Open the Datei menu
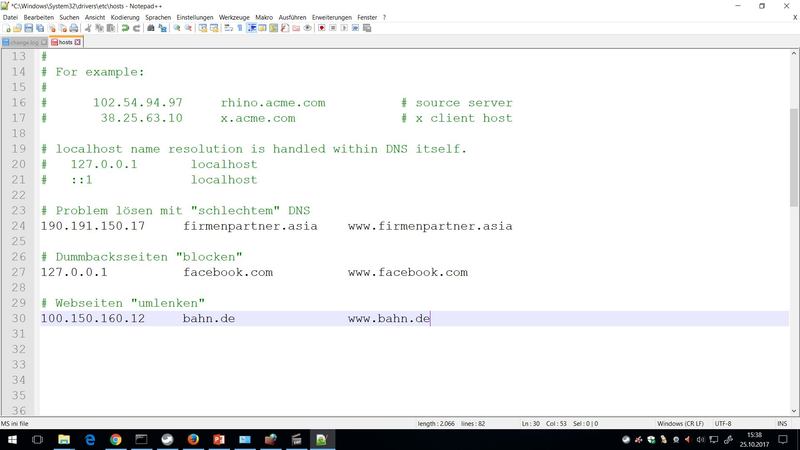 coord(10,17)
